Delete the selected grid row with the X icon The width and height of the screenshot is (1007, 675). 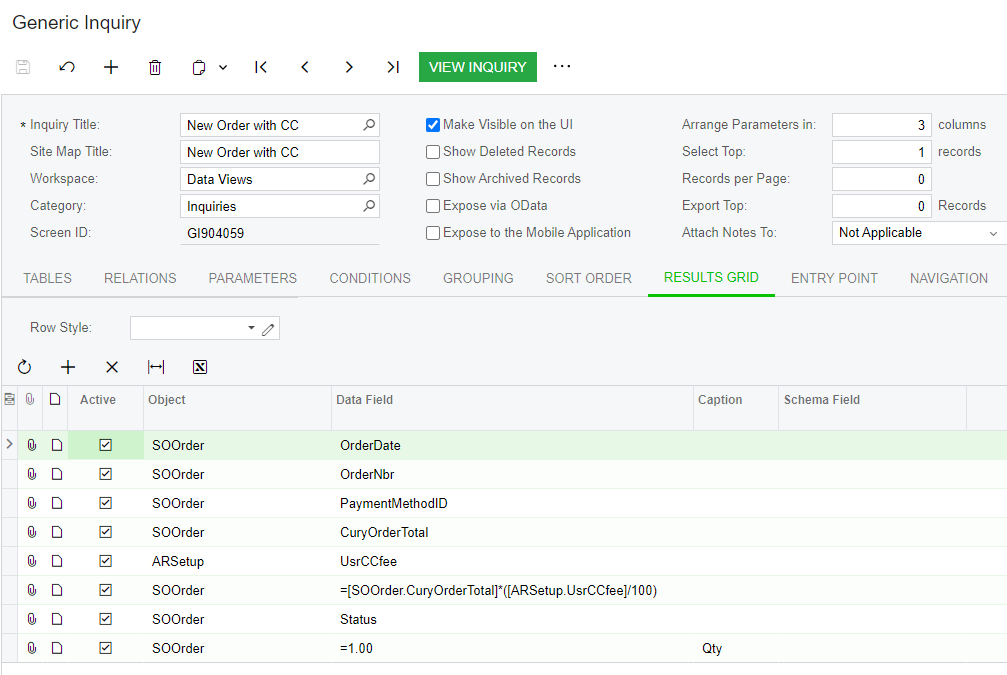pos(112,367)
